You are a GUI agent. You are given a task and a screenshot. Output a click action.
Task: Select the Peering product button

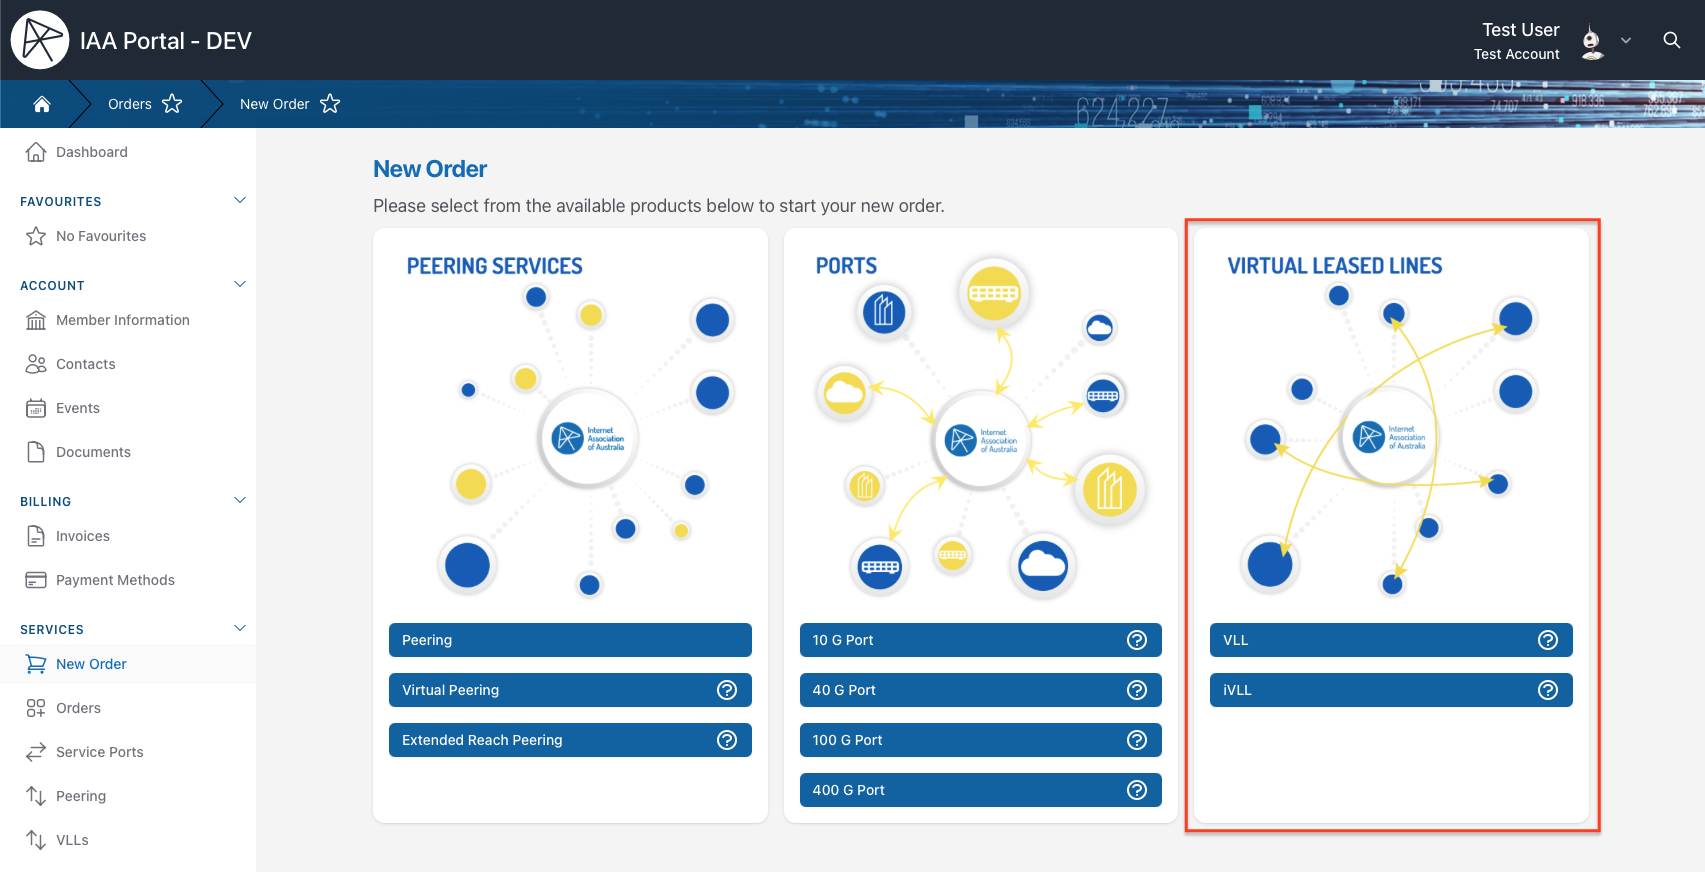(569, 640)
